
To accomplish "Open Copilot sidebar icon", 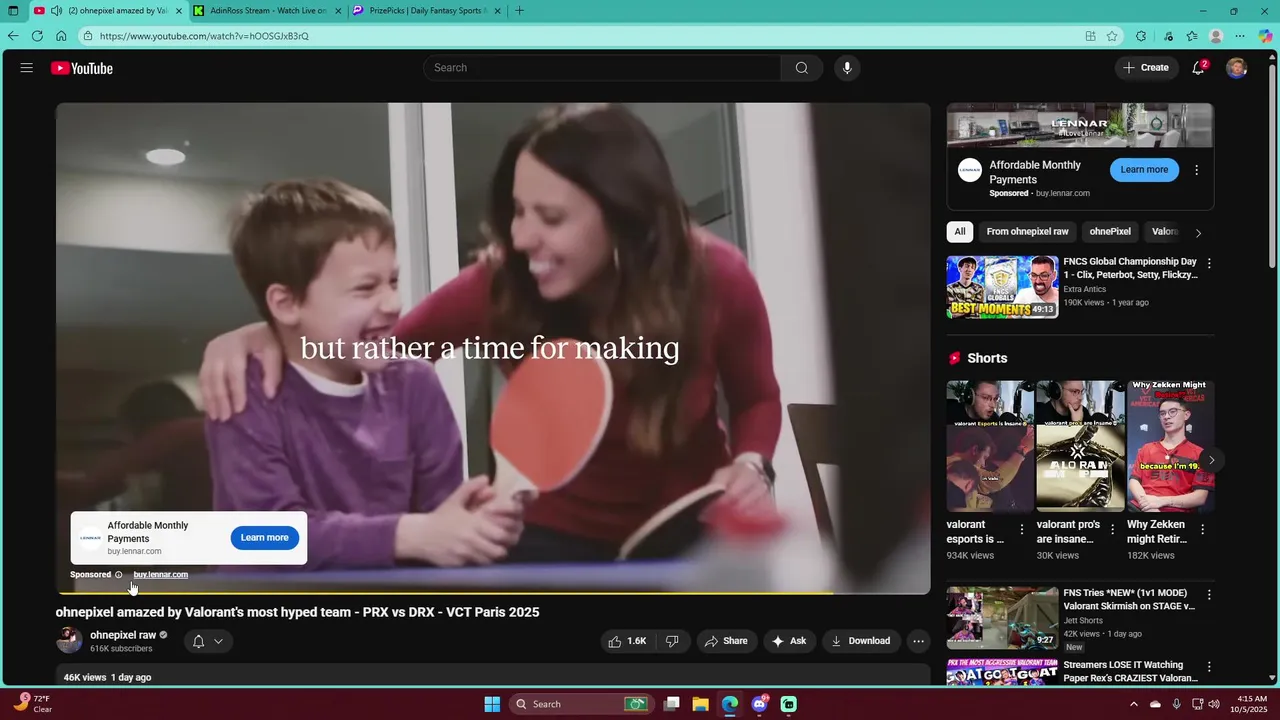I will point(1265,36).
